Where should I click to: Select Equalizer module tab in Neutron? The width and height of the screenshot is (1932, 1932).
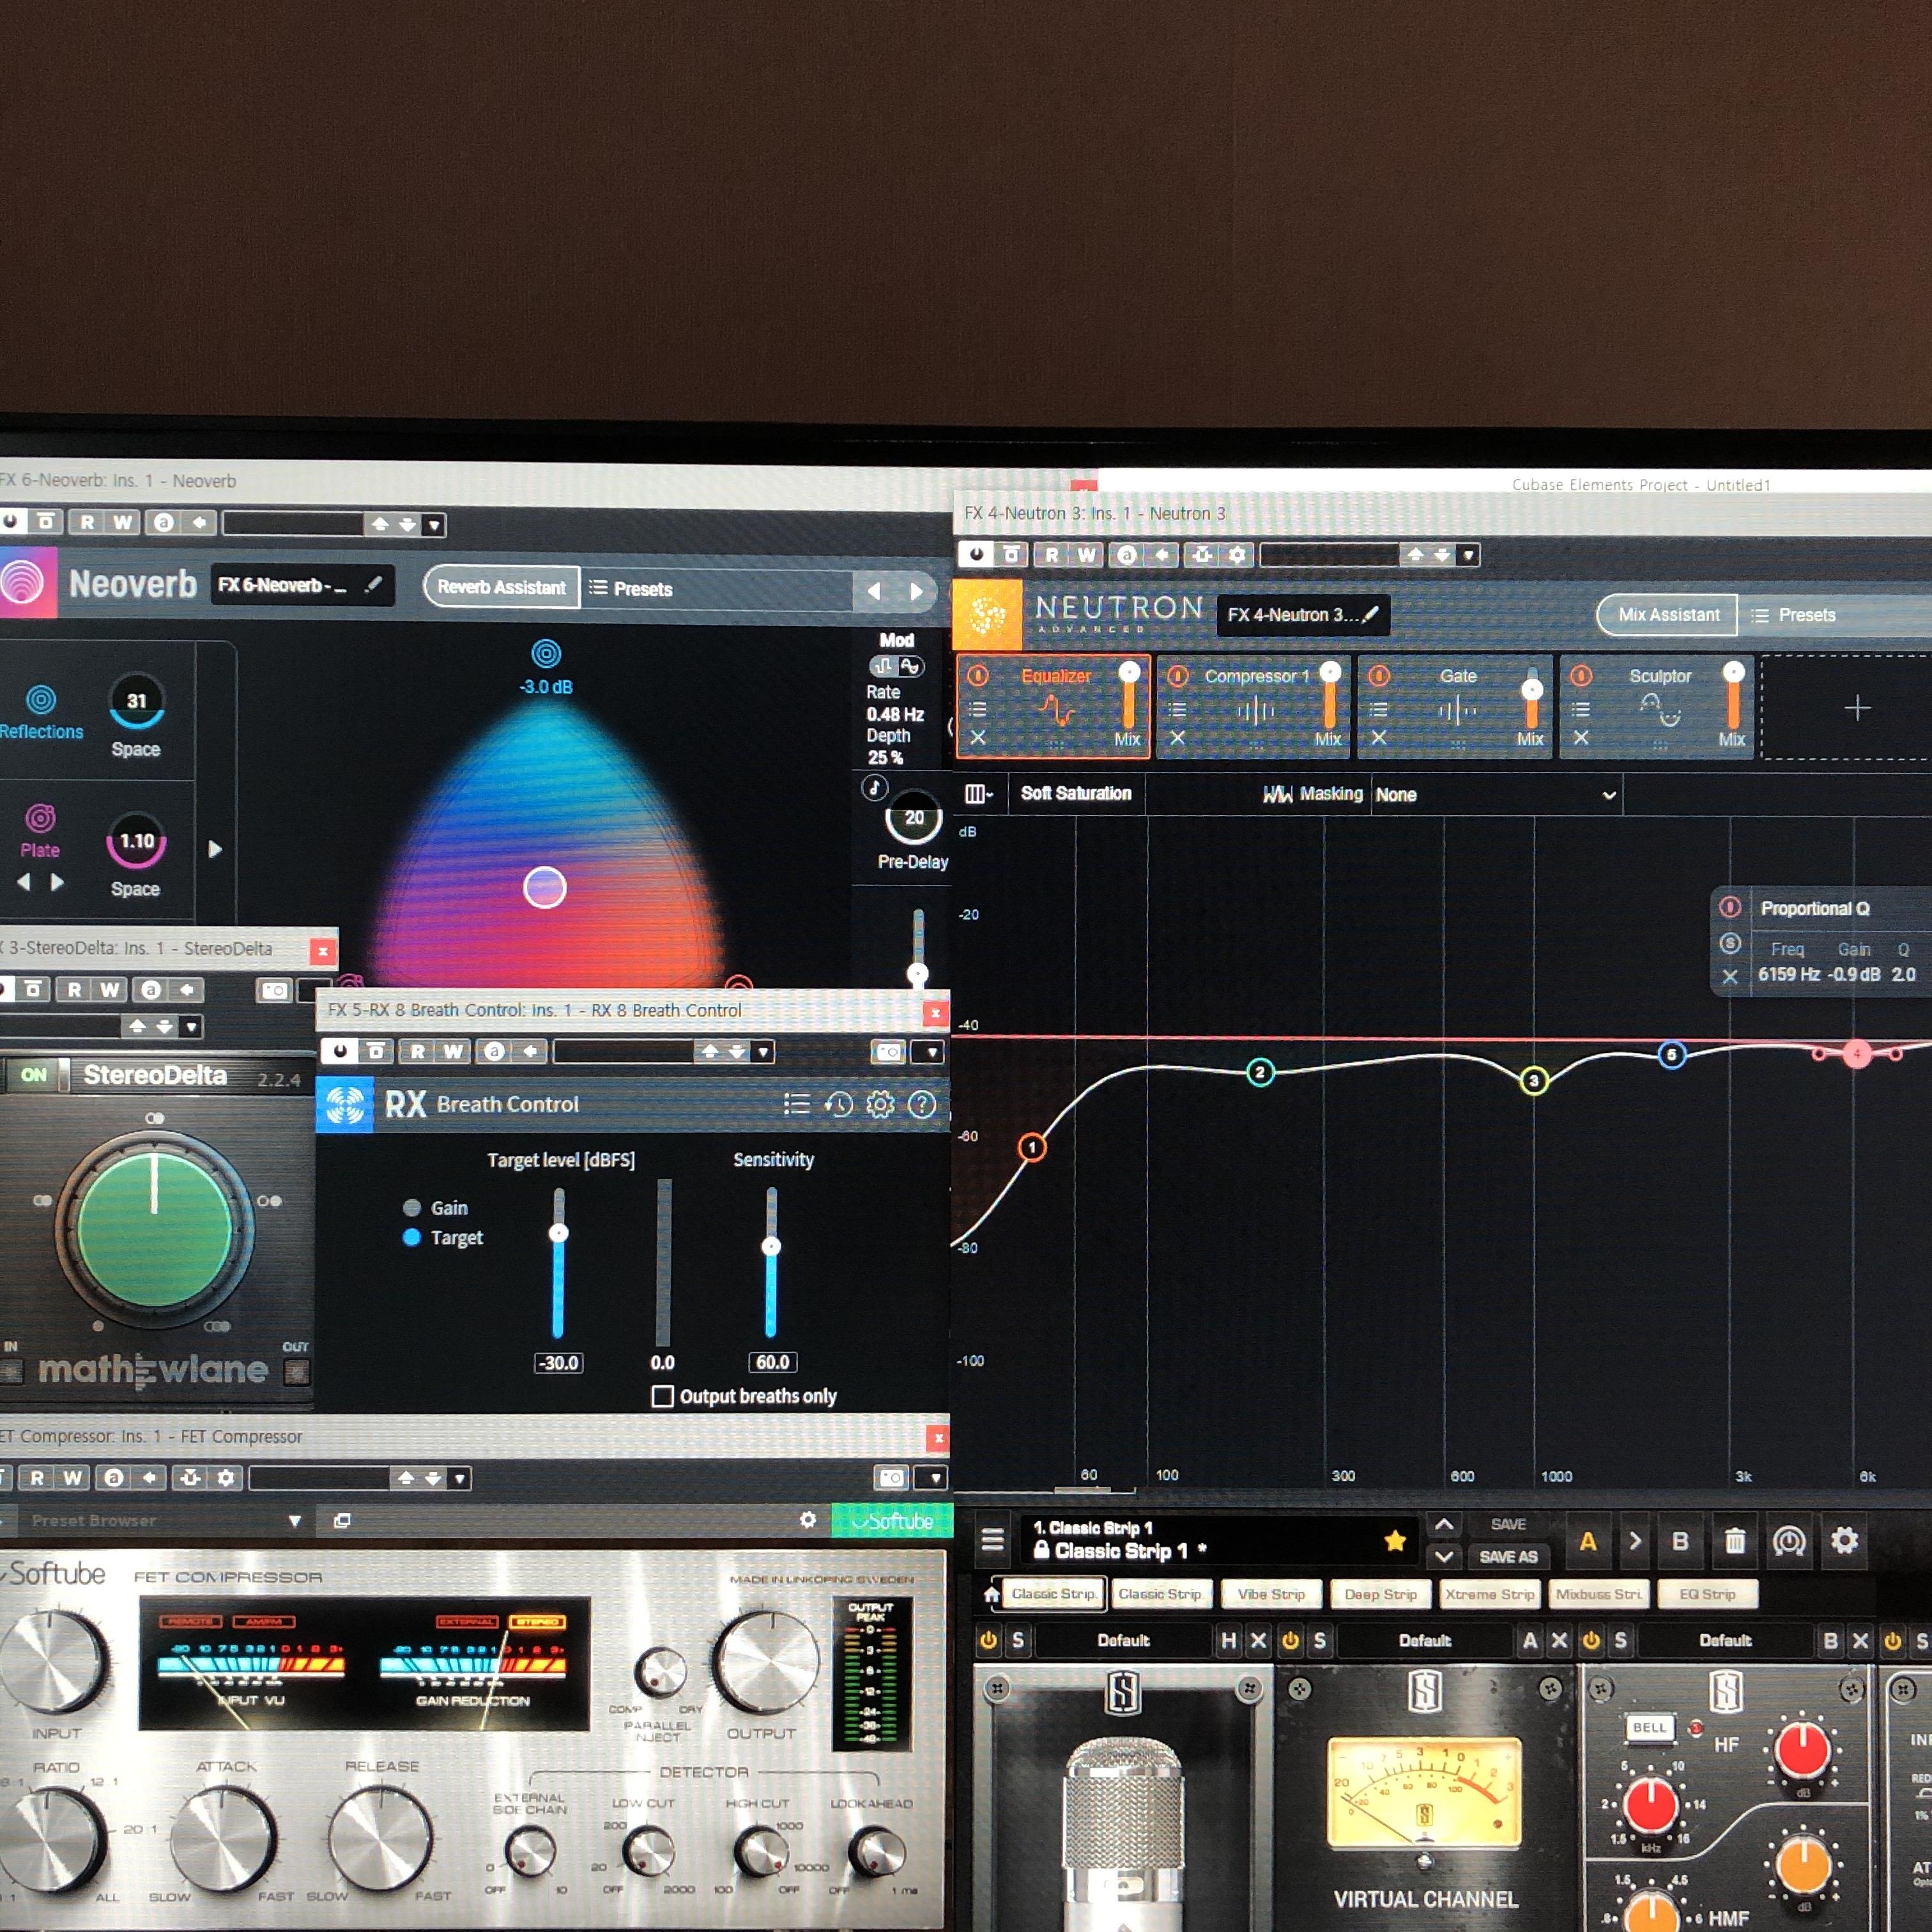(1054, 706)
